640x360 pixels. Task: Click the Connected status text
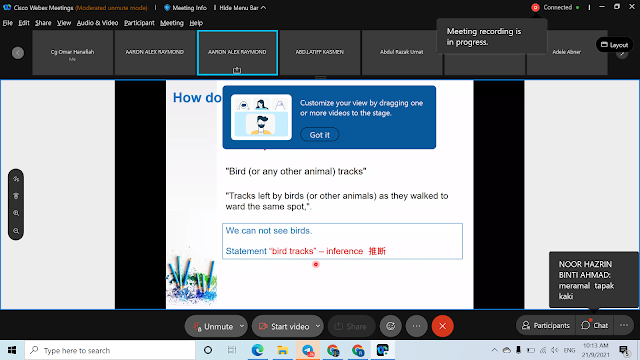(x=558, y=7)
